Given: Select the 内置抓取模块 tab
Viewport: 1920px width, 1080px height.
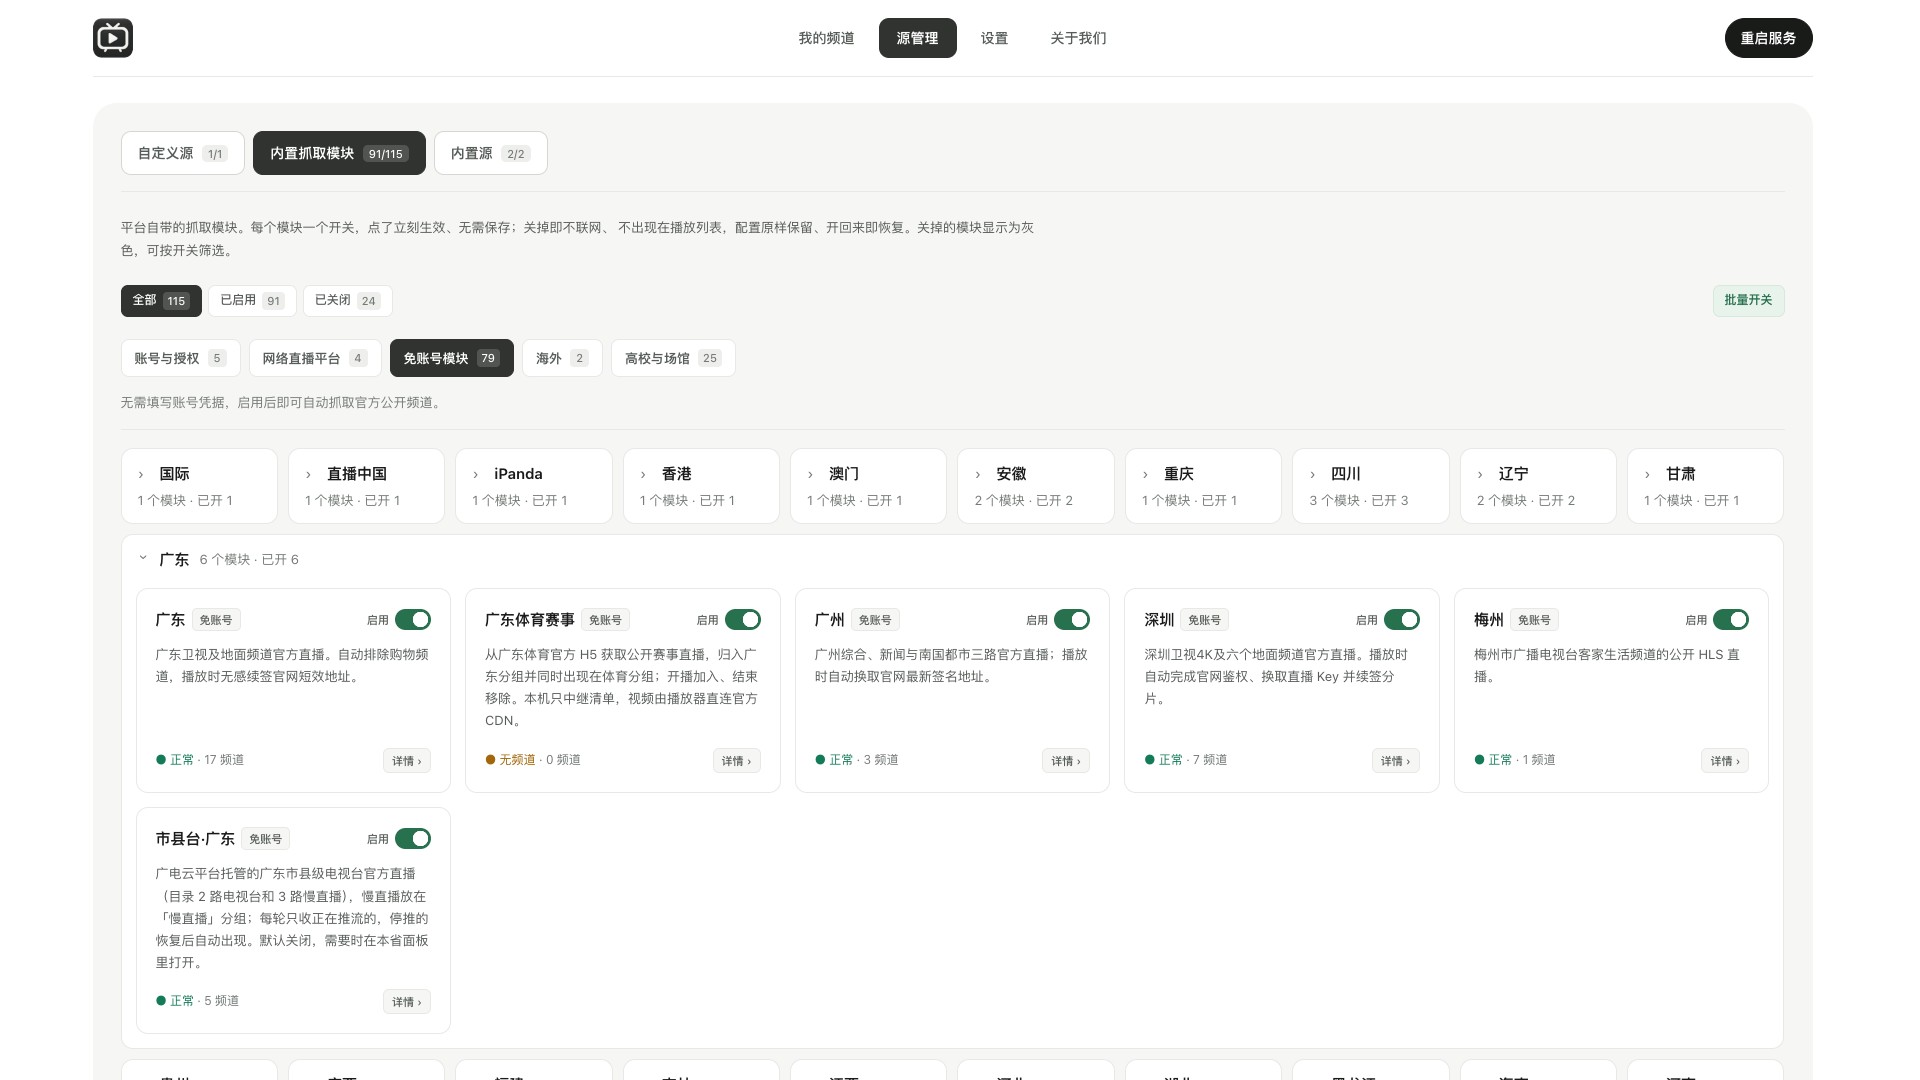Looking at the screenshot, I should [x=339, y=153].
